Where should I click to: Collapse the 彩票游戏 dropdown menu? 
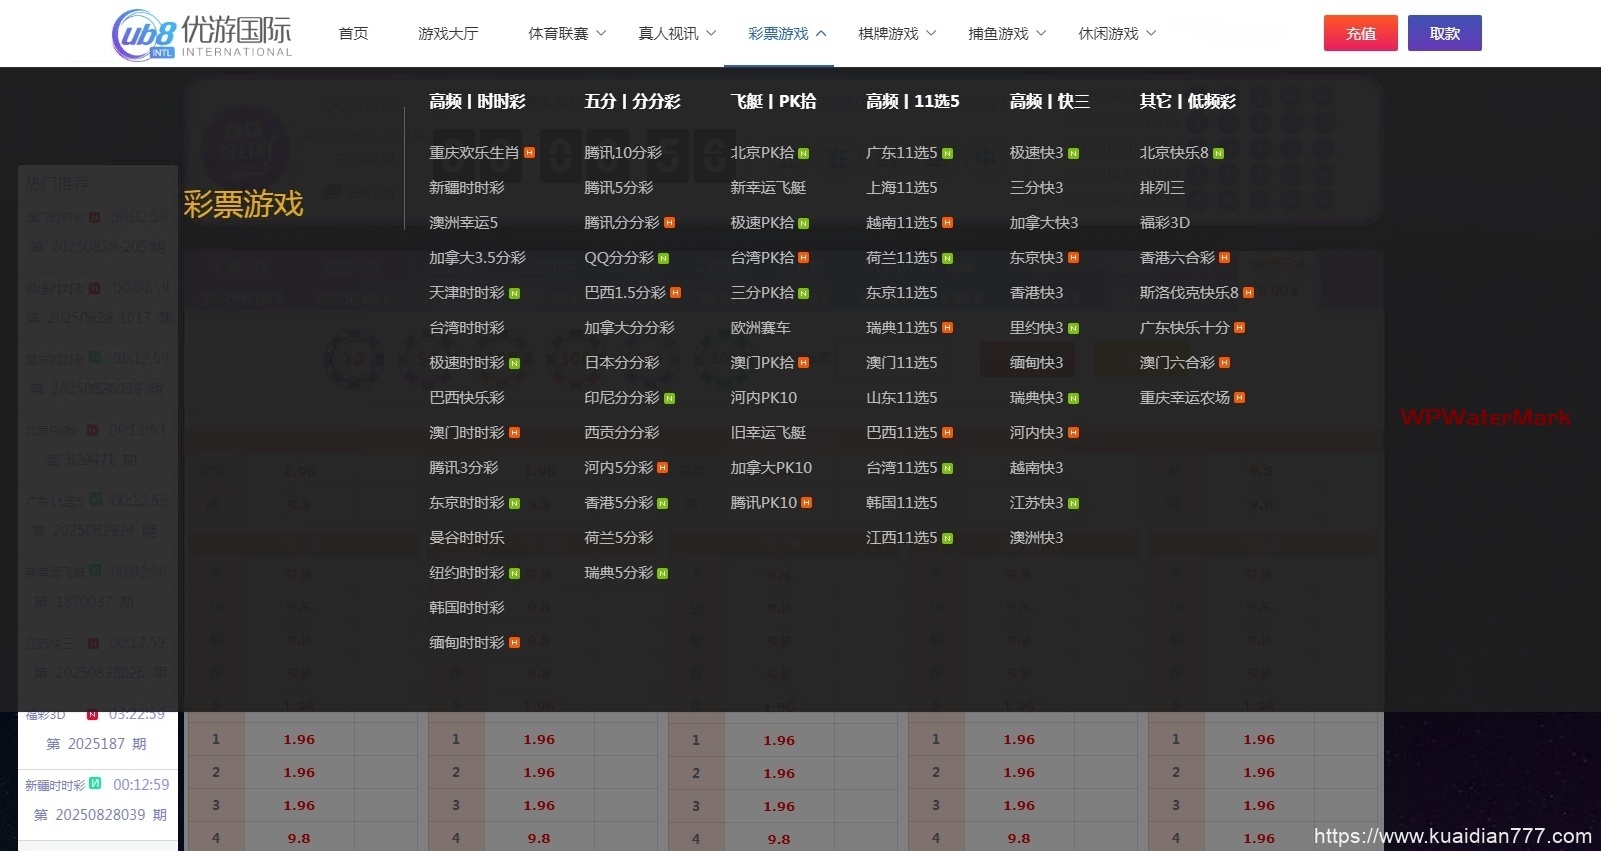(x=787, y=34)
